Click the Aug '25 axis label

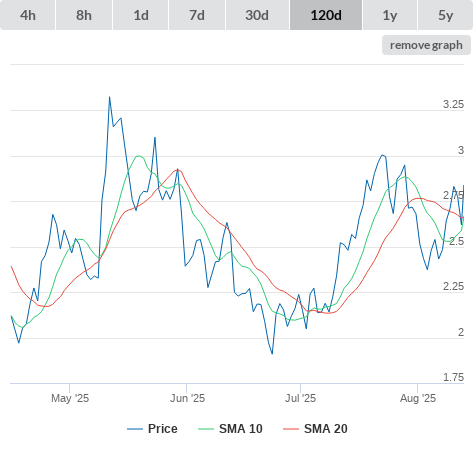(x=418, y=398)
